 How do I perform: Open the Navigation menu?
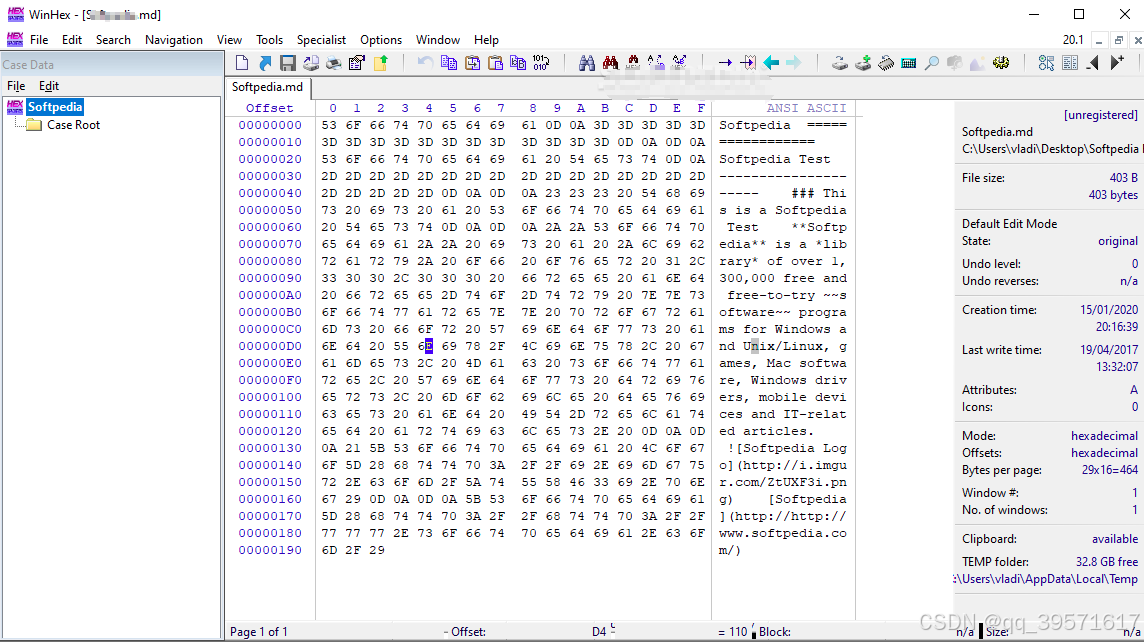click(x=174, y=39)
